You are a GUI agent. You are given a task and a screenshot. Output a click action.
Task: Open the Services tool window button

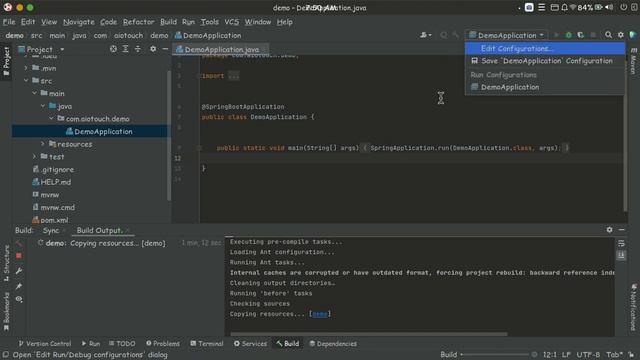[x=250, y=344]
